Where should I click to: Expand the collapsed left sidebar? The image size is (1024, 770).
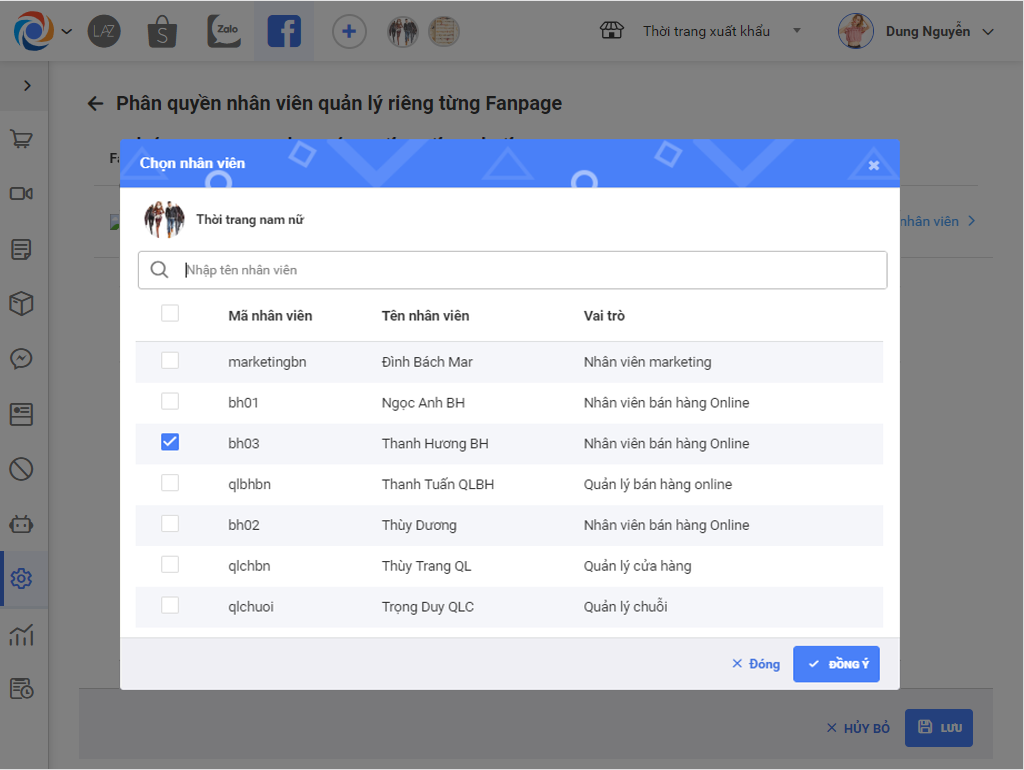tap(27, 86)
